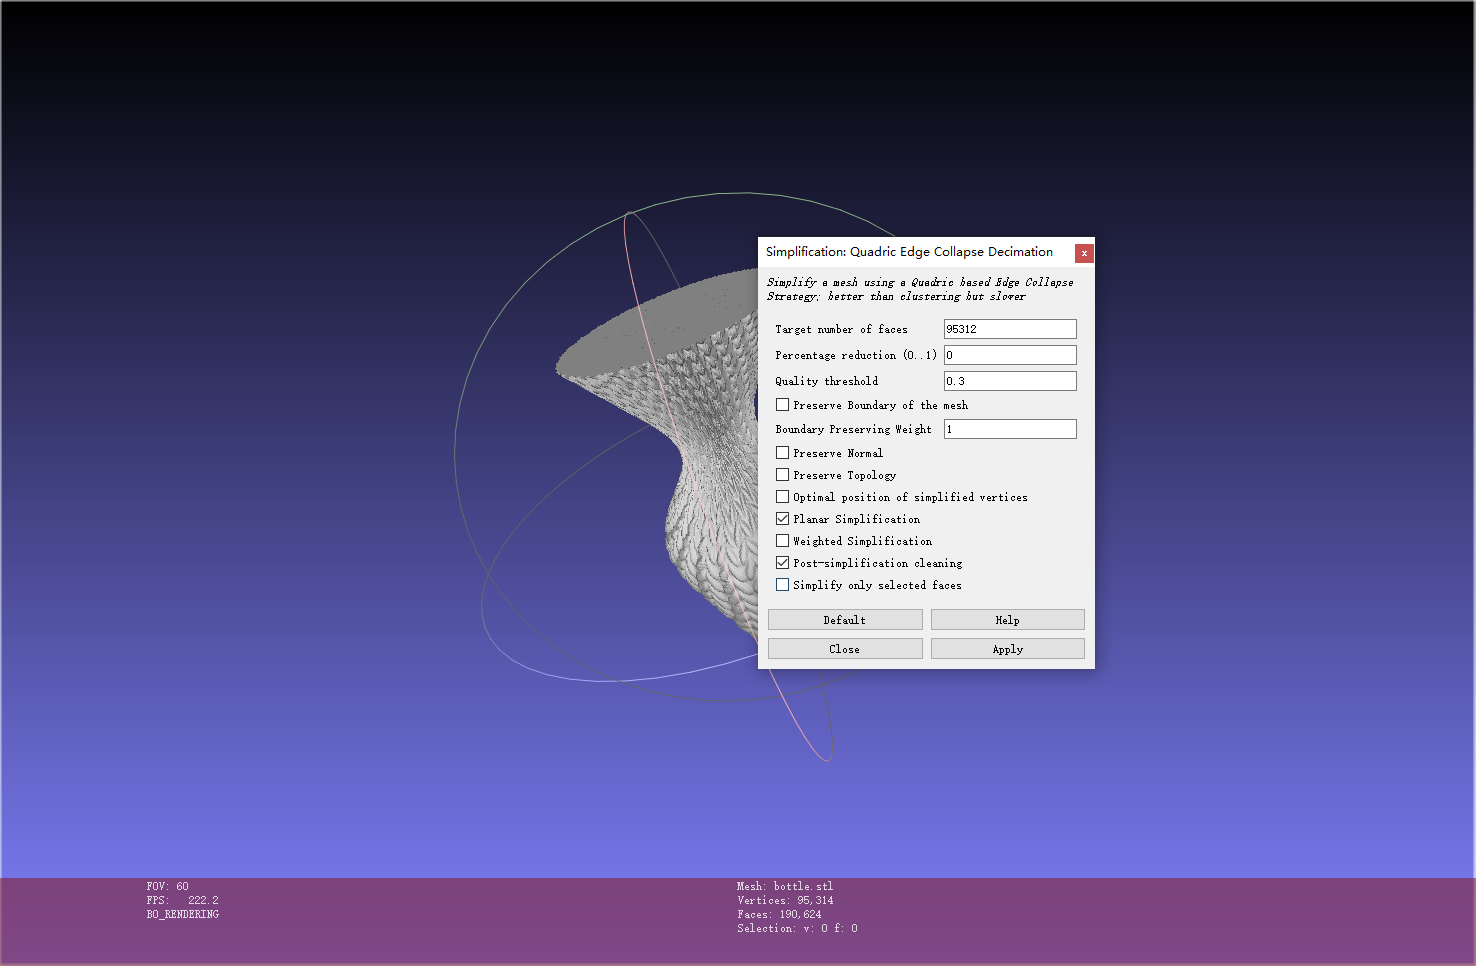The image size is (1476, 966).
Task: Click the Boundary Preserving Weight field
Action: coord(1010,429)
